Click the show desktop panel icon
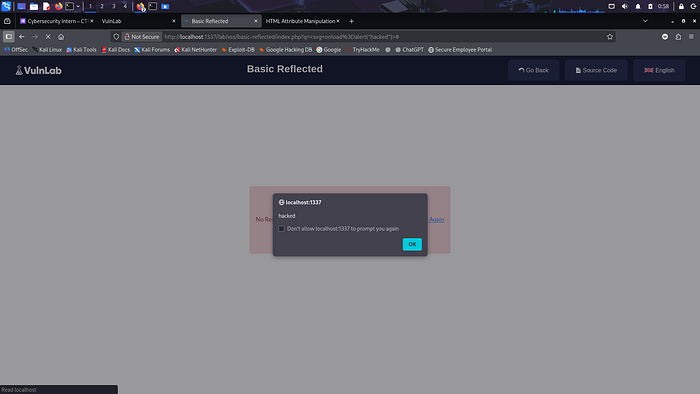Viewport: 700px width, 394px height. (x=21, y=6)
